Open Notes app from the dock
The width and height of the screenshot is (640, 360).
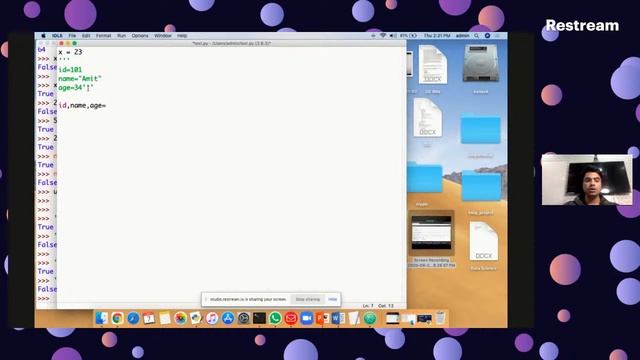coord(164,318)
